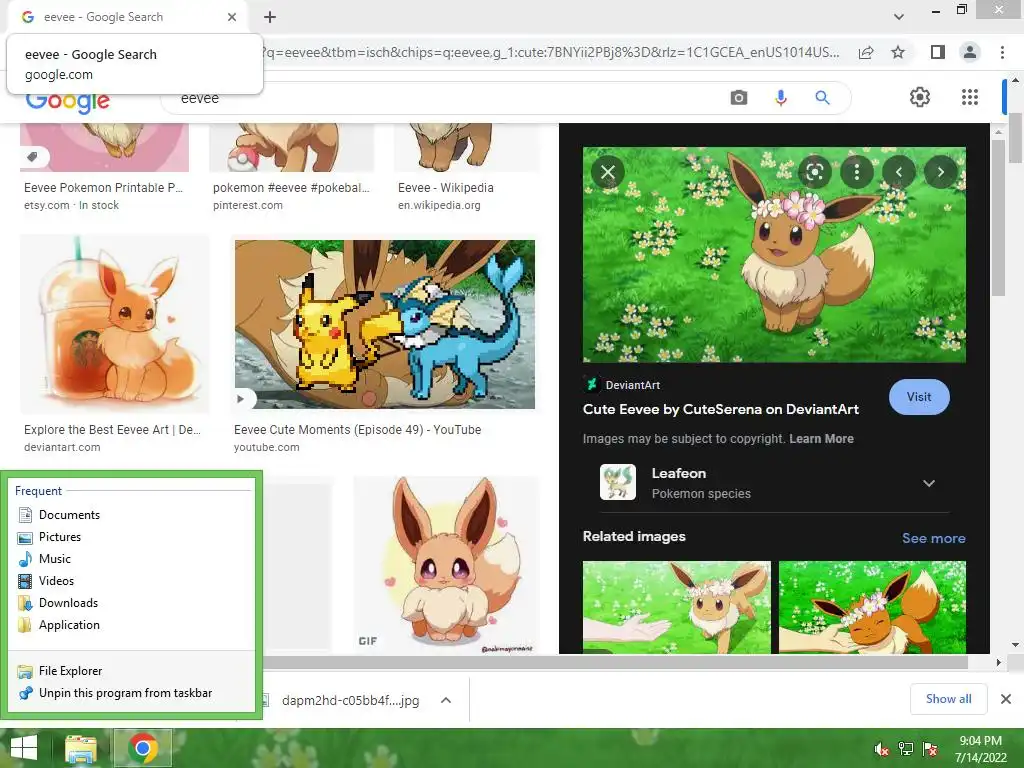
Task: Click the etsy product tag icon
Action: [33, 157]
